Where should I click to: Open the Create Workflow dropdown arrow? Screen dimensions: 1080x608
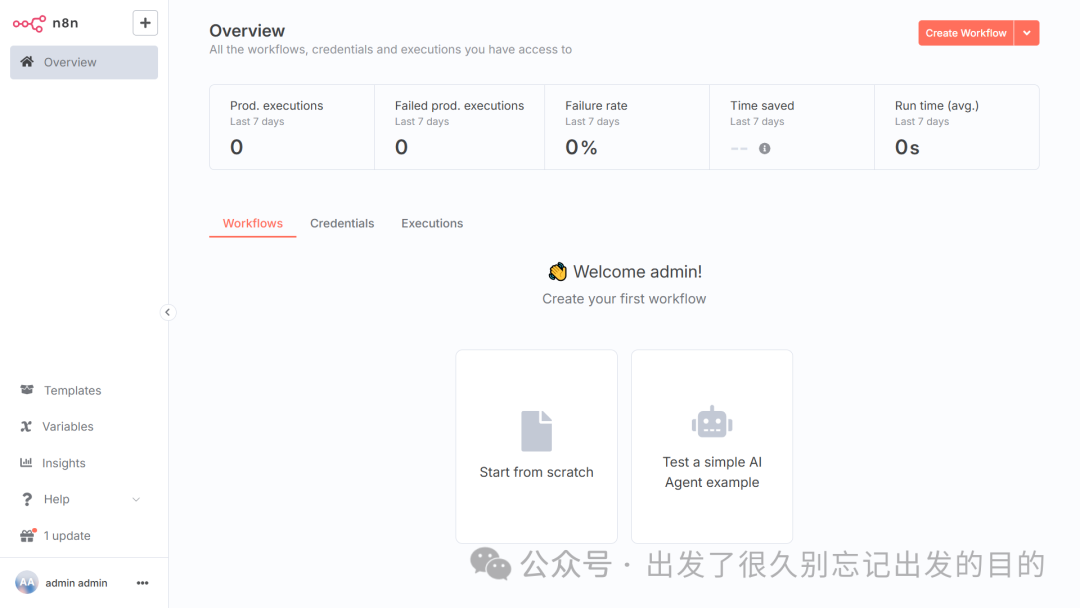[x=1026, y=32]
